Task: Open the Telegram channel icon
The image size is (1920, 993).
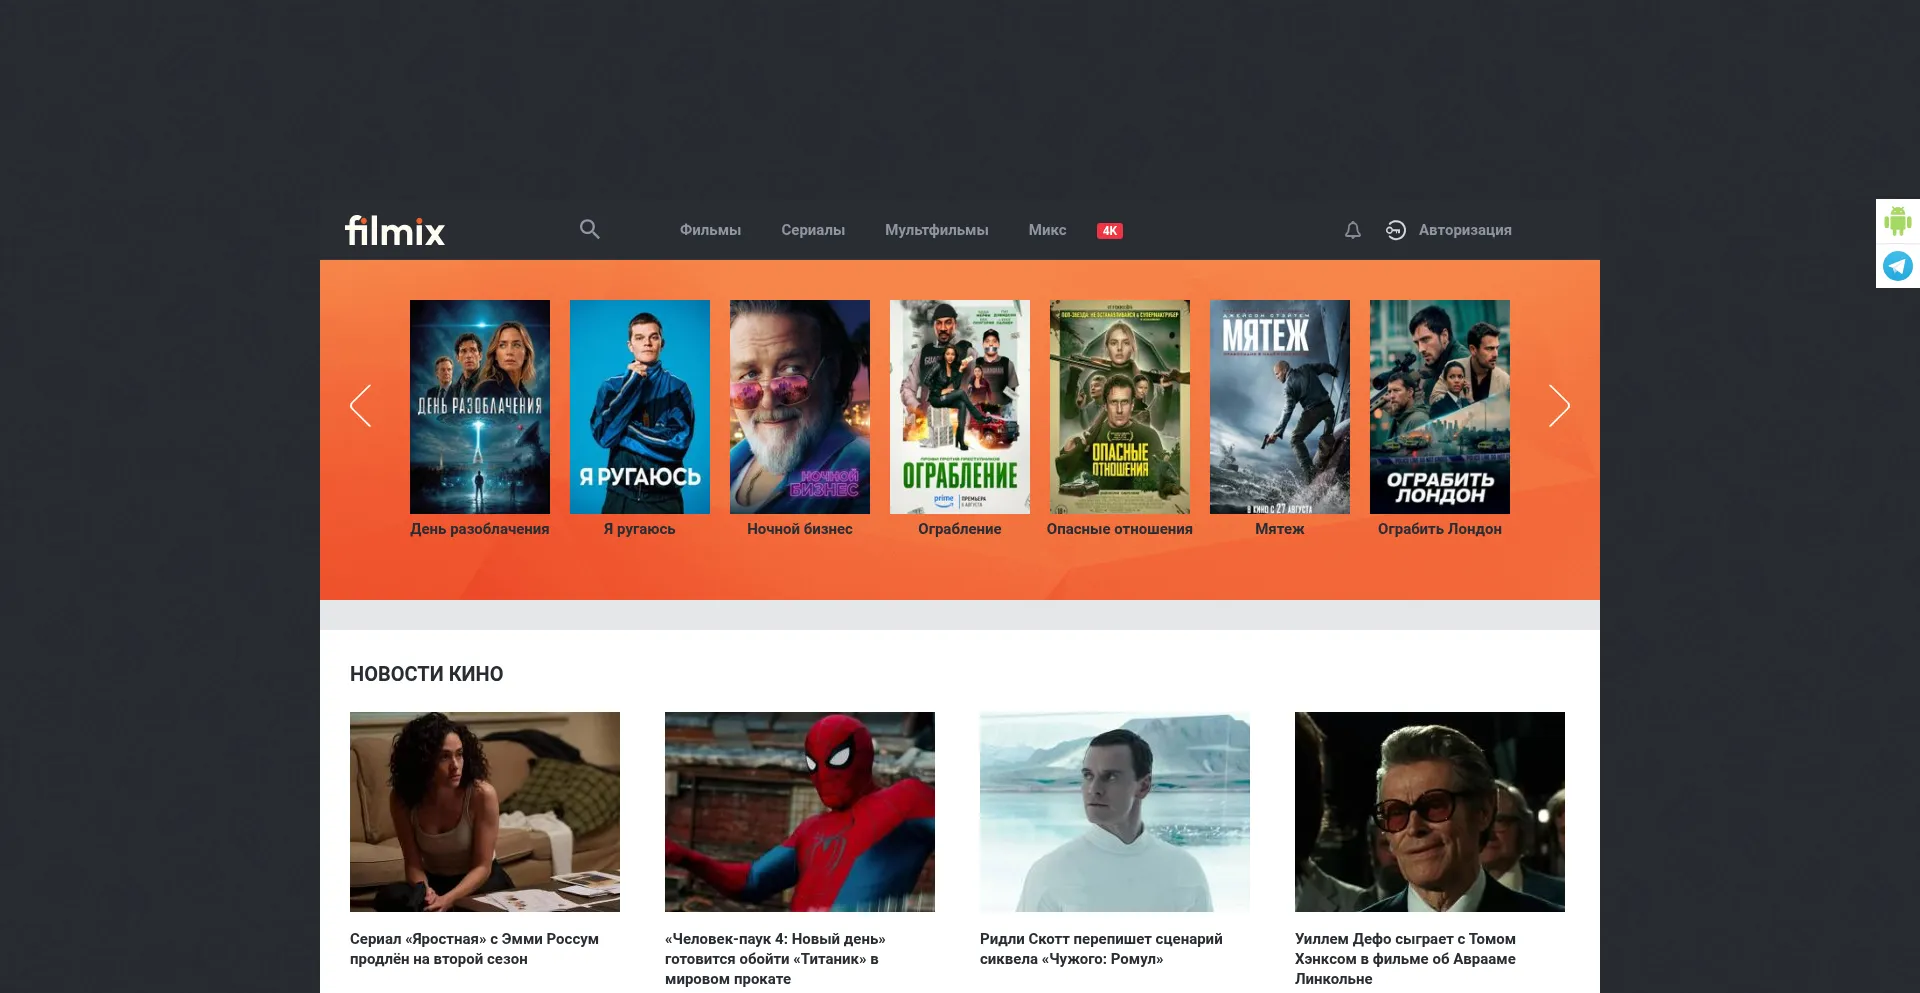Action: [1898, 266]
